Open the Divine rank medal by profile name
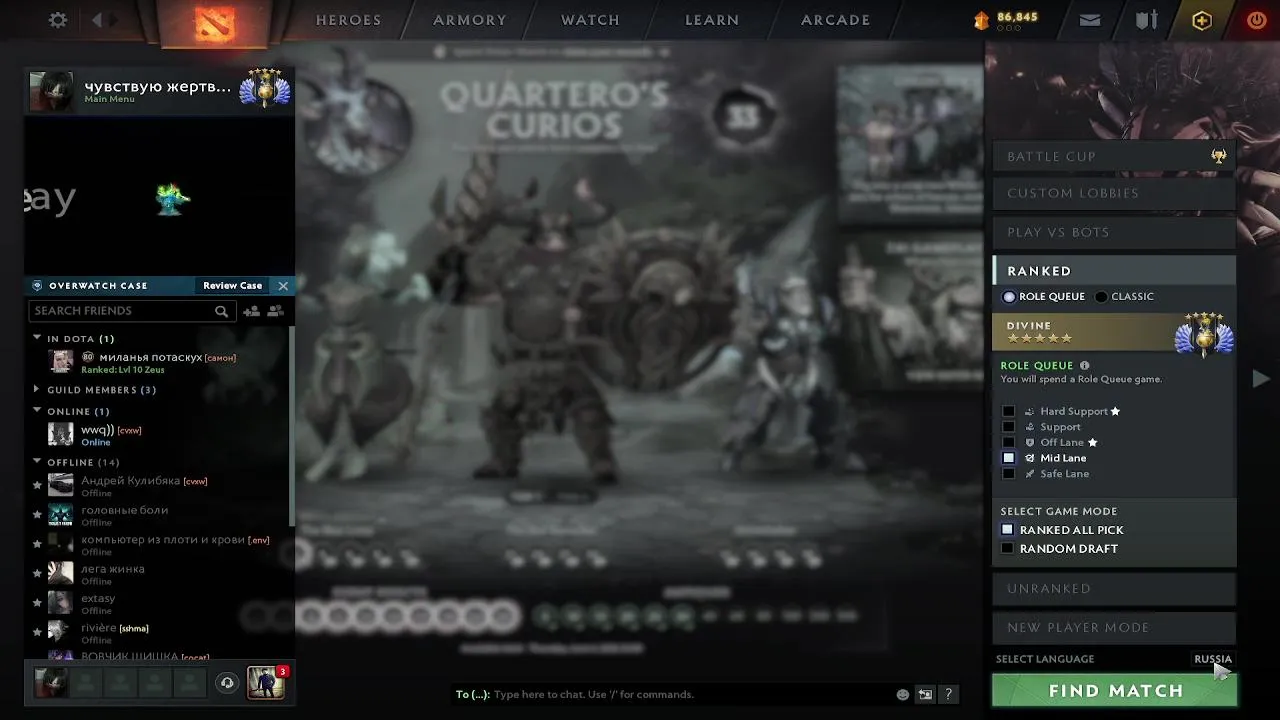Viewport: 1280px width, 720px height. pyautogui.click(x=264, y=88)
